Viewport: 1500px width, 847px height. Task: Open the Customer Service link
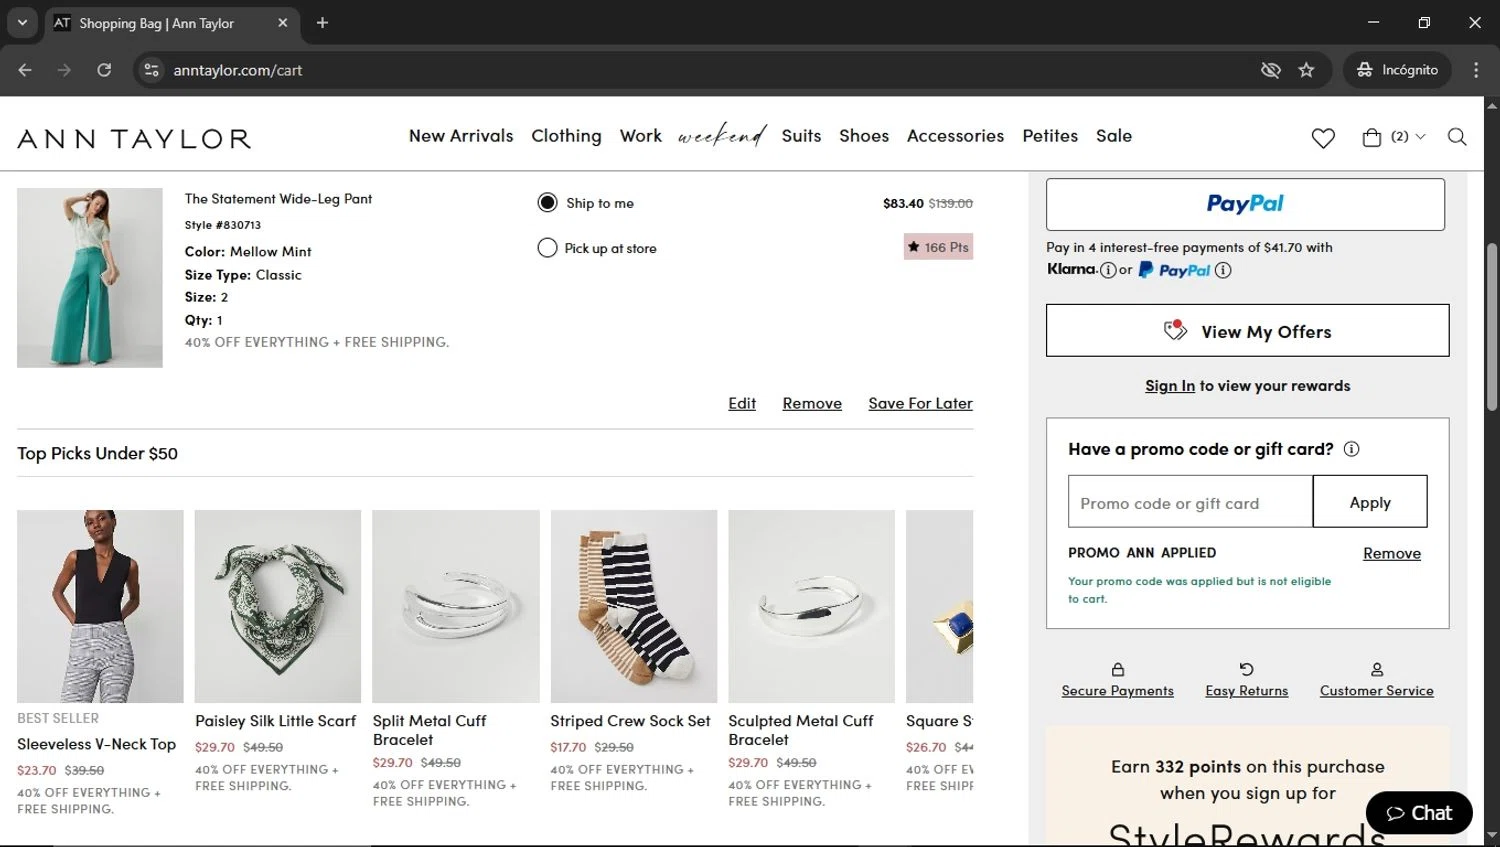coord(1377,691)
